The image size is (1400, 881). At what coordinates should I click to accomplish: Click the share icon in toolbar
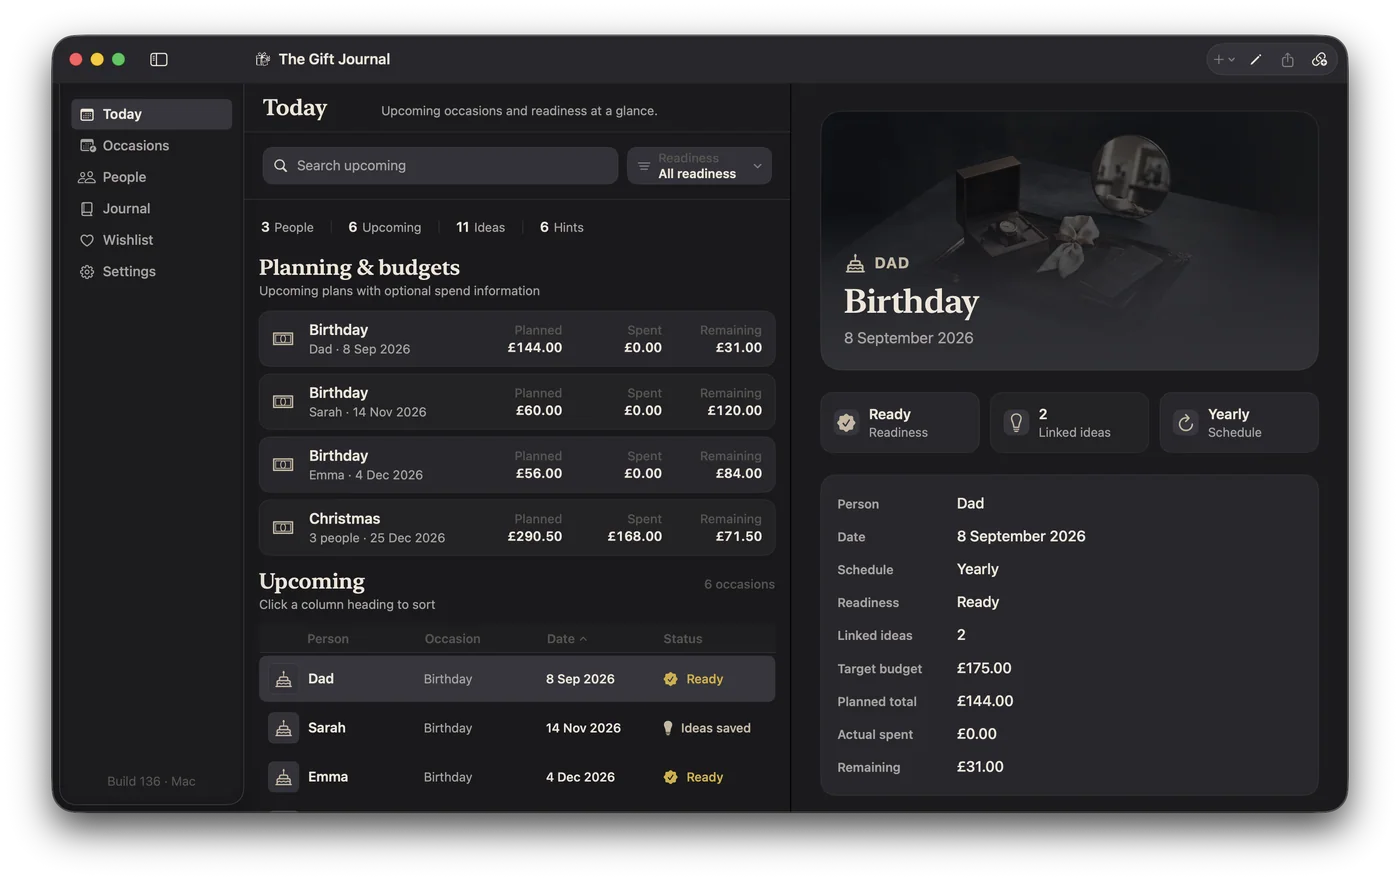pos(1288,60)
